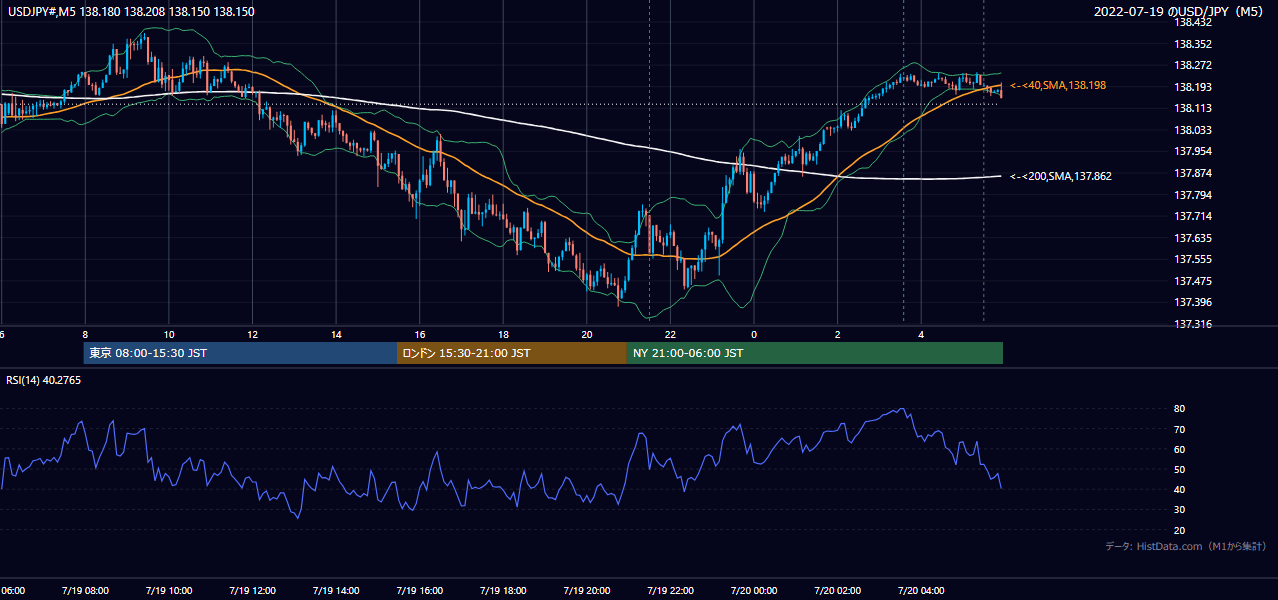Click RSI level 30 on the scale
Viewport: 1278px width, 600px height.
[x=1180, y=510]
